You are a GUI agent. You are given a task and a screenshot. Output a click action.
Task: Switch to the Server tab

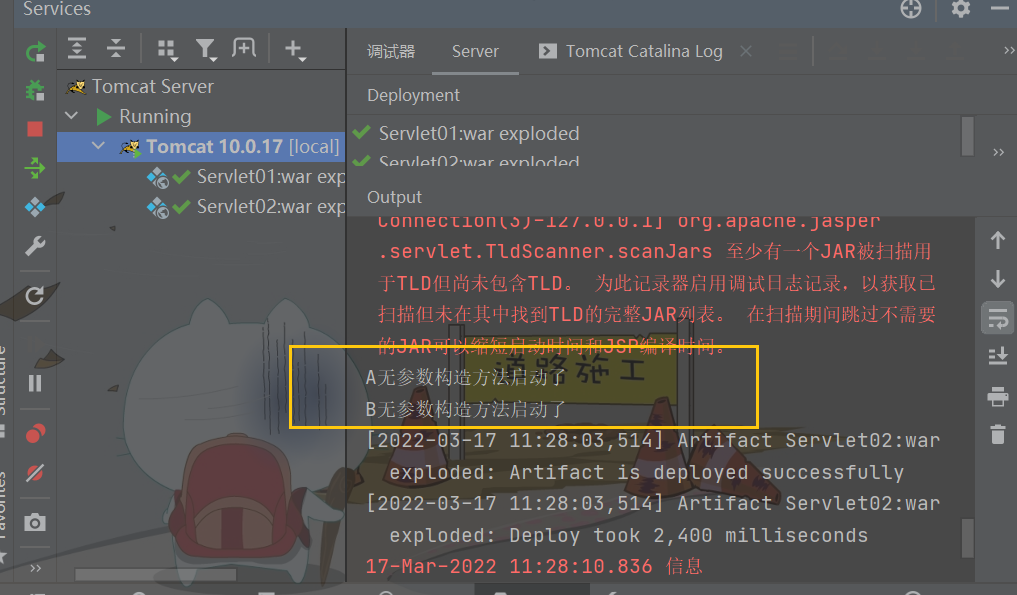click(x=475, y=51)
